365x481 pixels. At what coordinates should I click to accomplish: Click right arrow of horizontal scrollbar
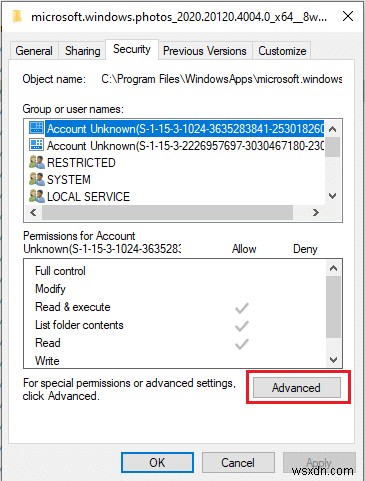click(x=316, y=212)
